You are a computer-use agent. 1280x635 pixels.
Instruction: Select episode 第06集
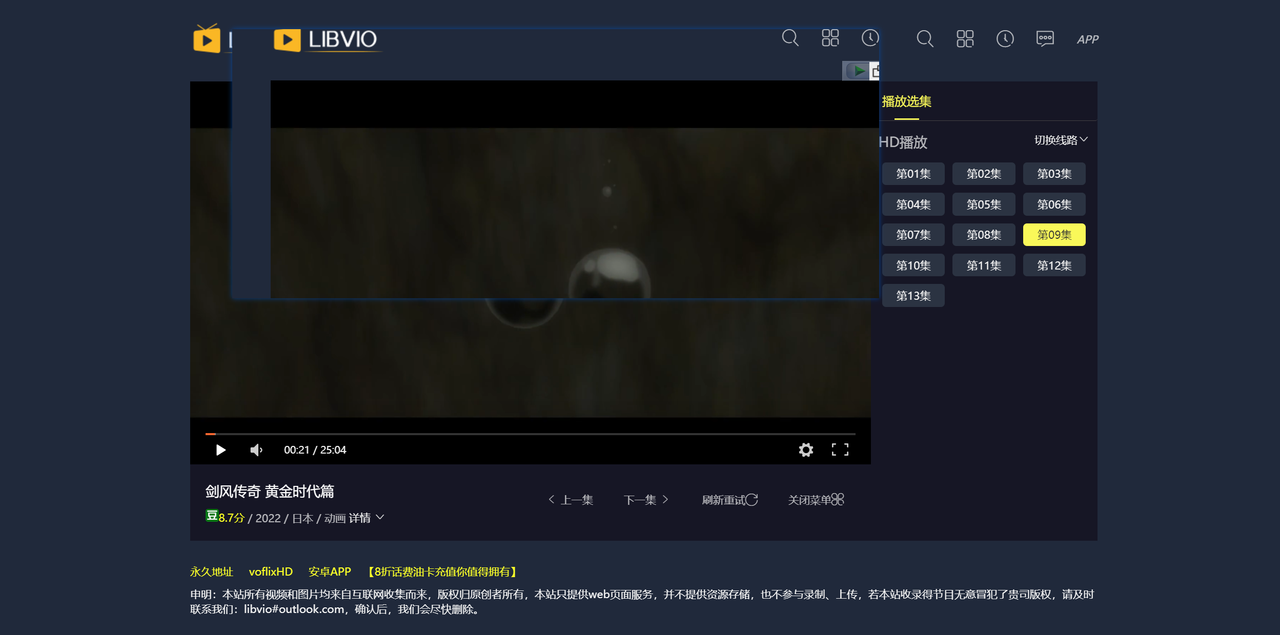1054,204
